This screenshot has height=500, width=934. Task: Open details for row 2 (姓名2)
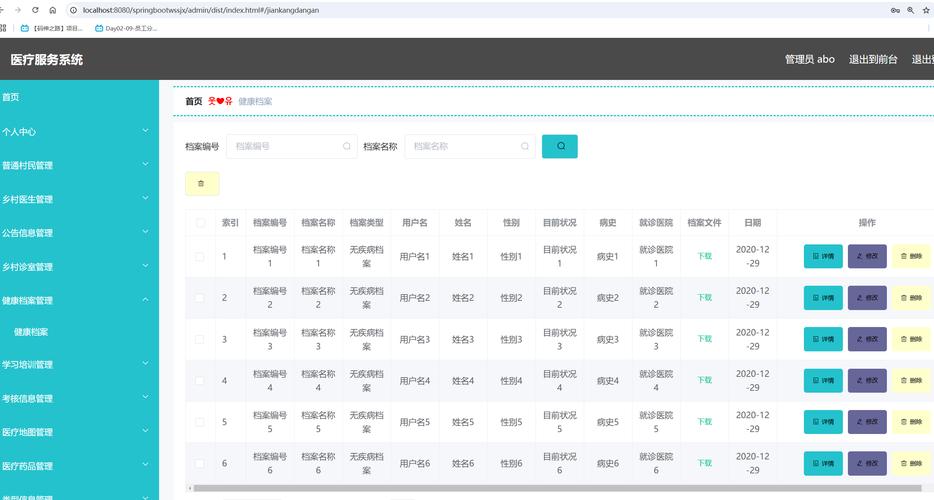(x=823, y=297)
